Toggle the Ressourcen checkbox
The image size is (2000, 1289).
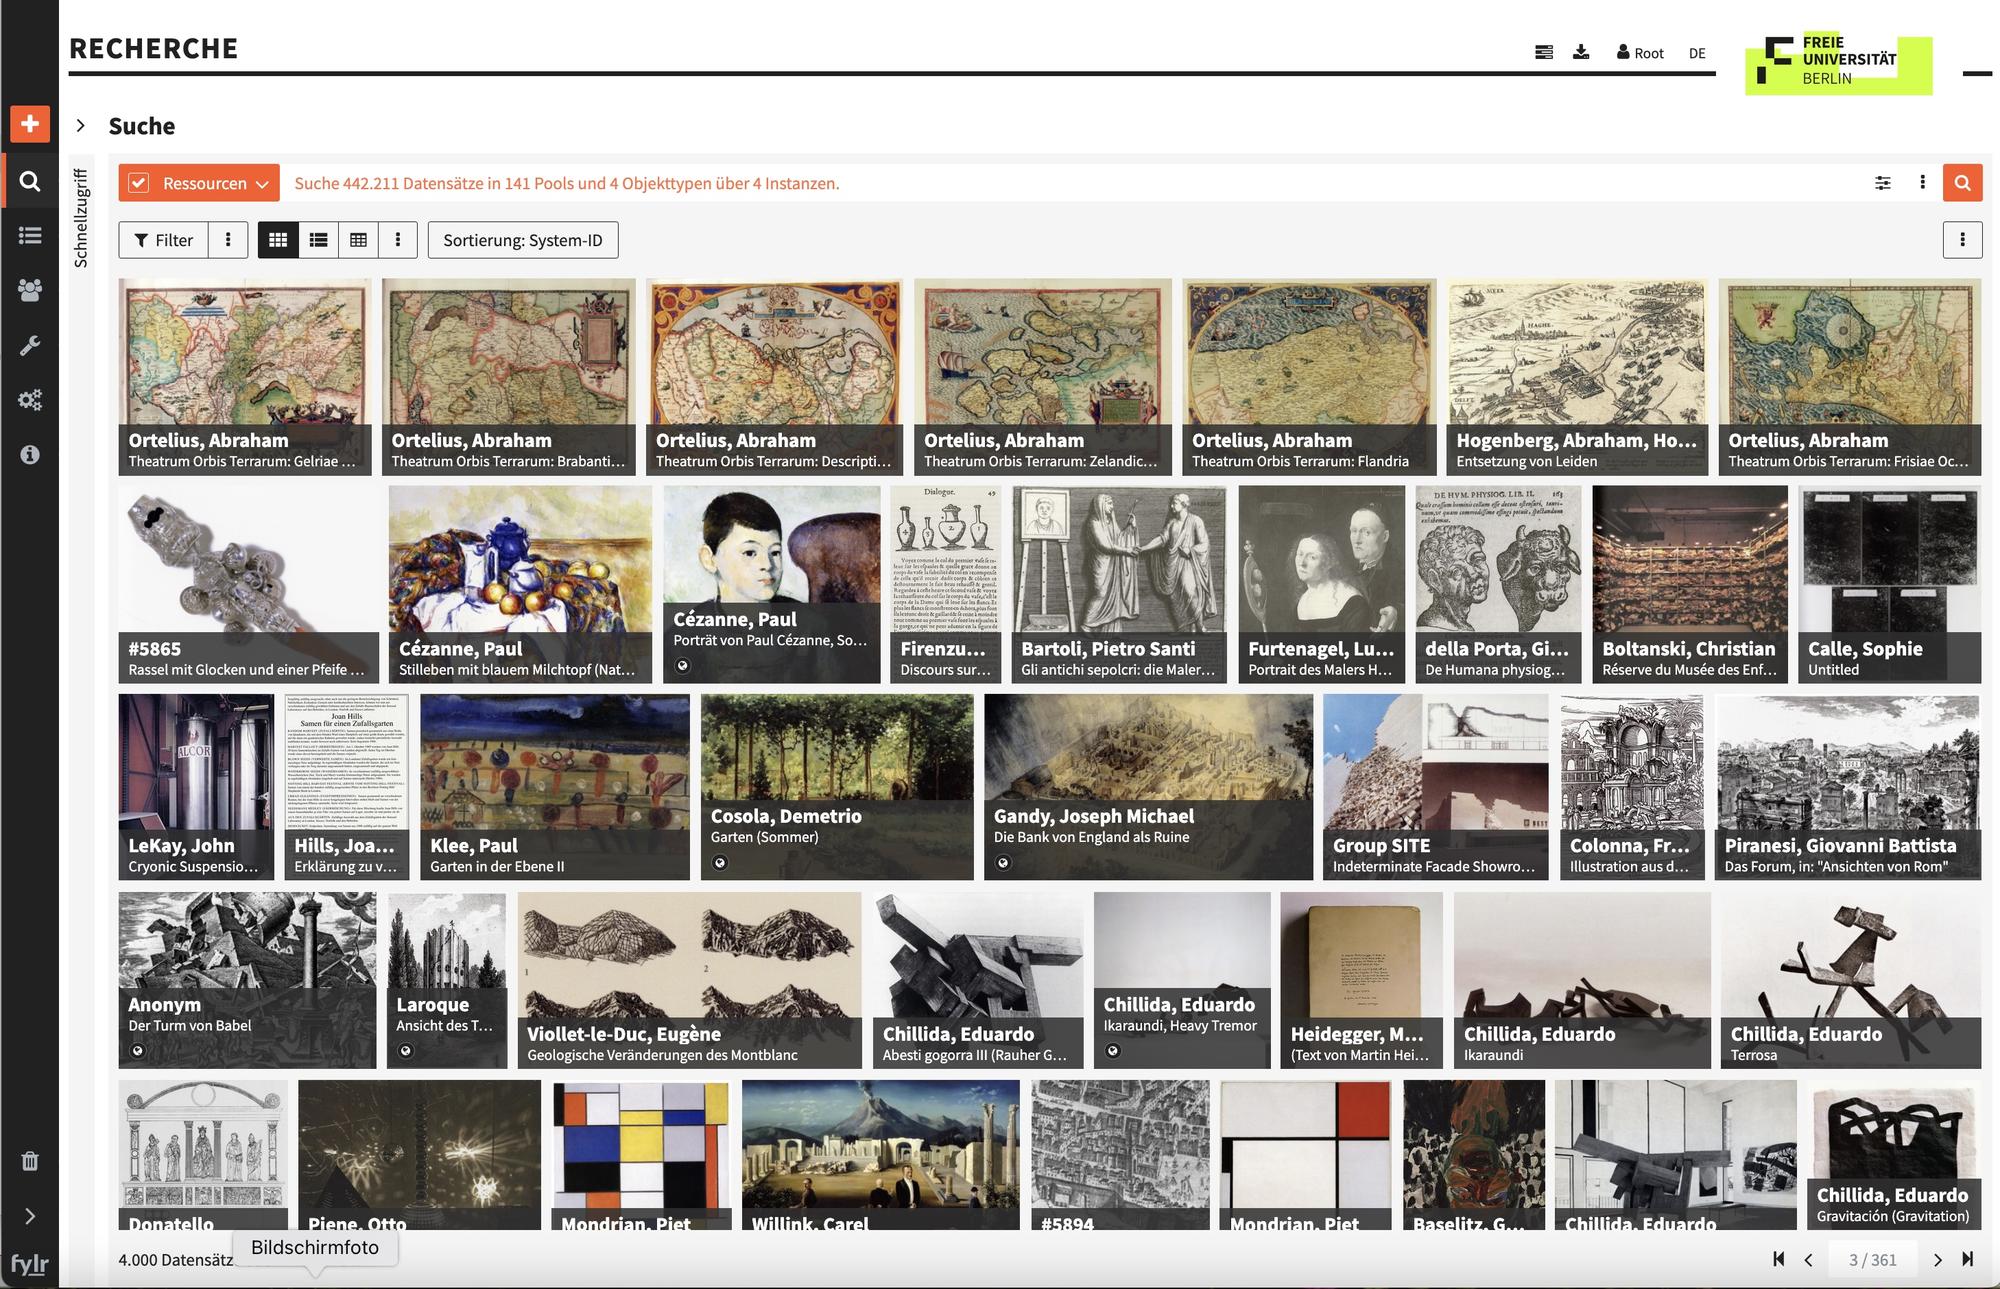pos(139,183)
